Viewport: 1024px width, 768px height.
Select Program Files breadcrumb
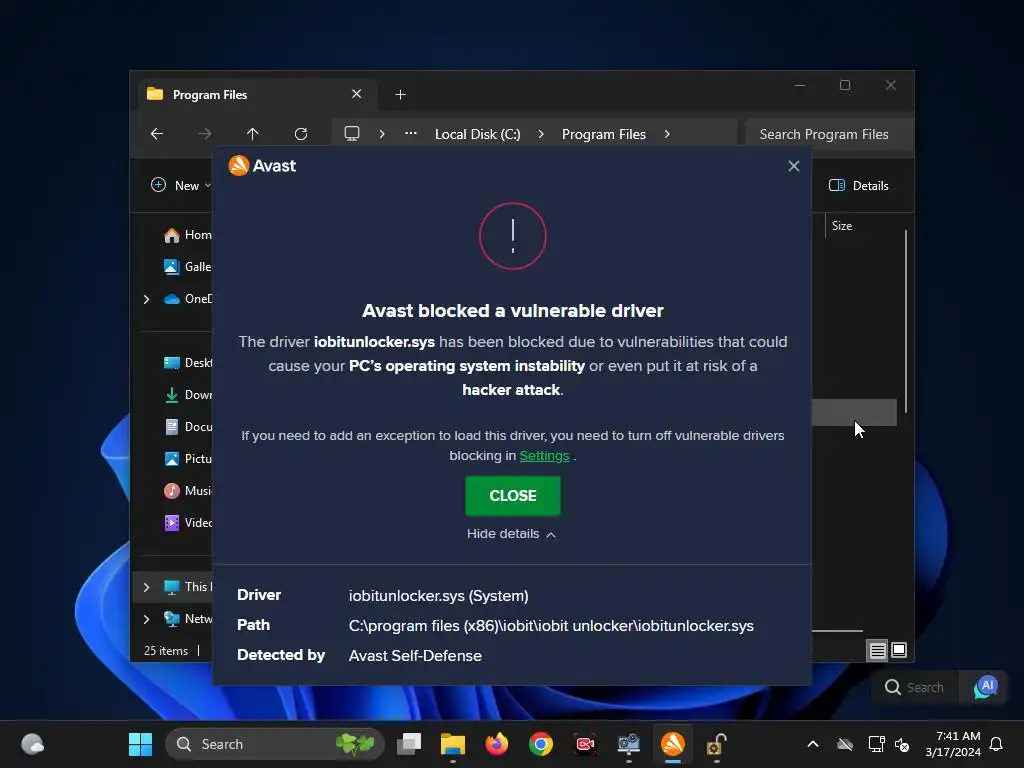click(x=603, y=134)
